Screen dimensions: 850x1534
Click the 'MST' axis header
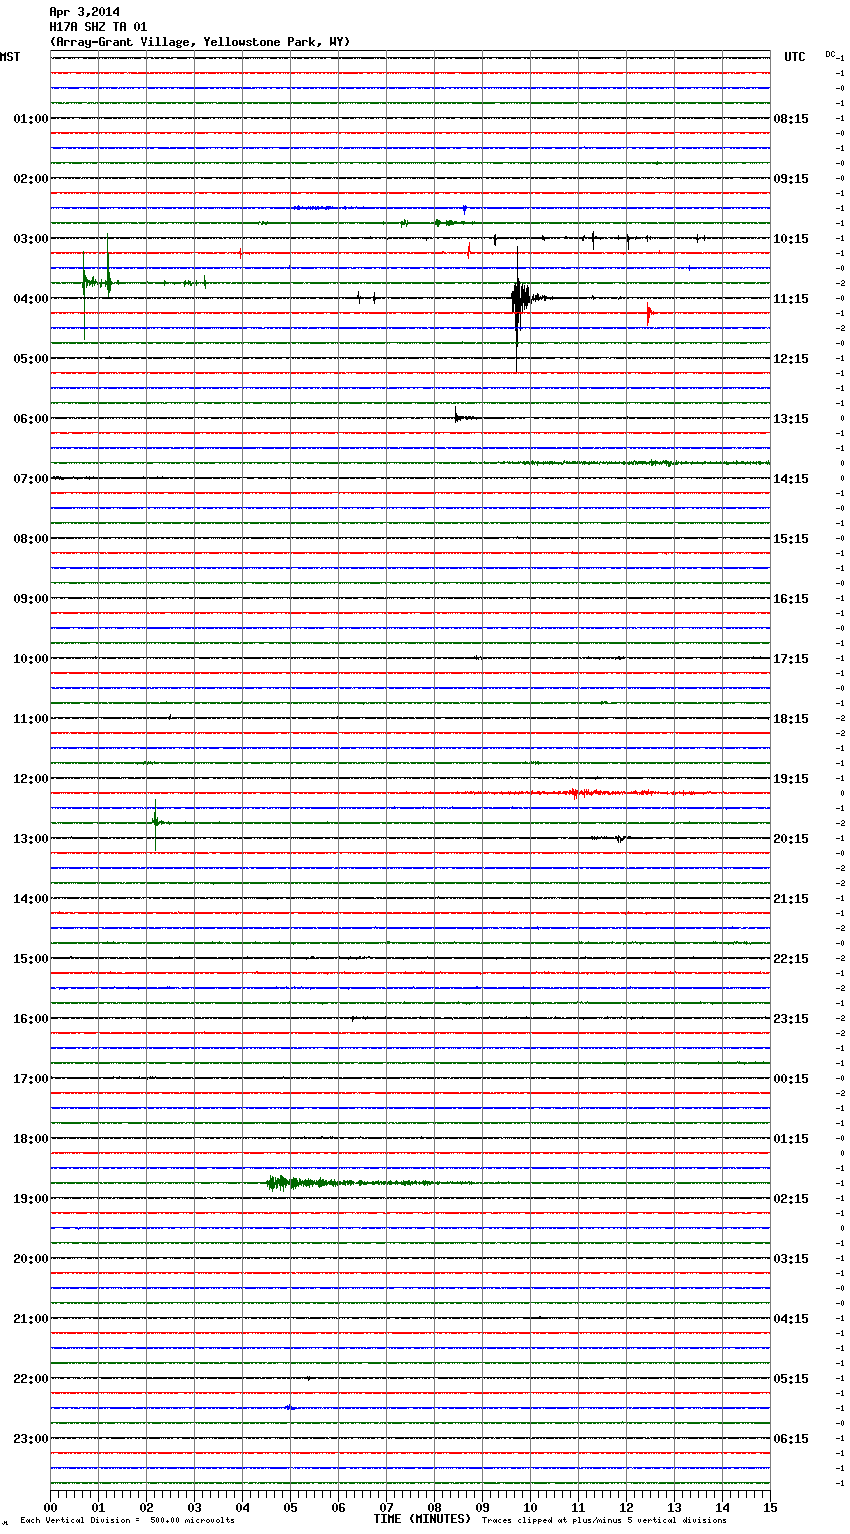(x=10, y=57)
